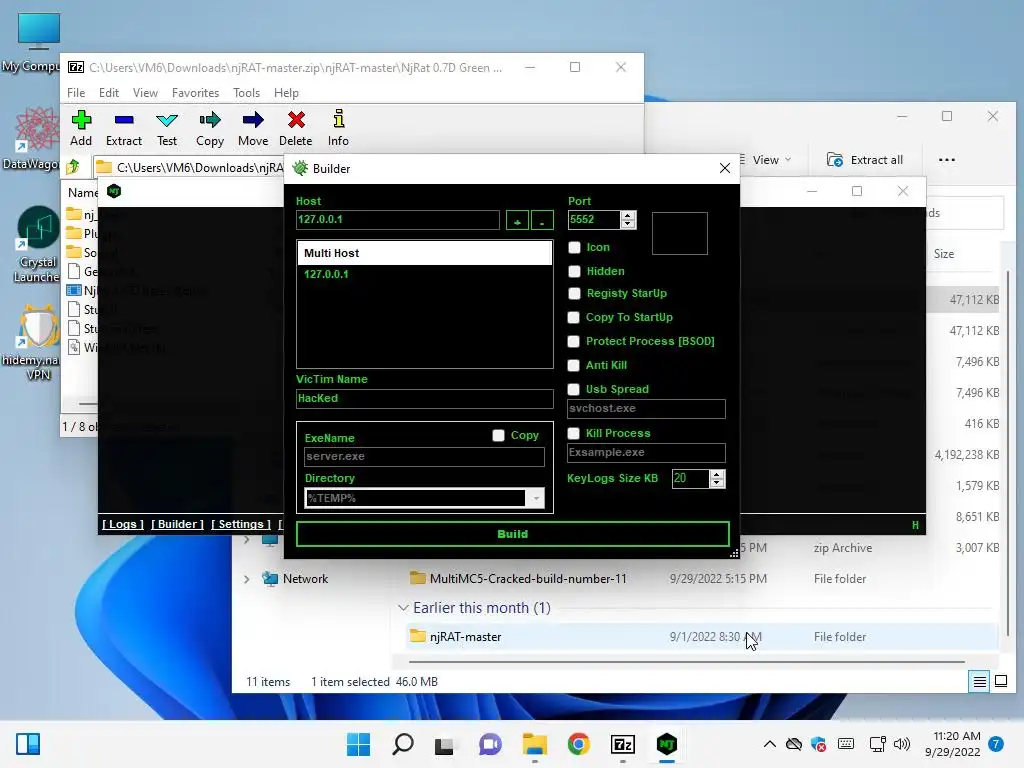1024x768 pixels.
Task: Click the Build button
Action: tap(513, 534)
